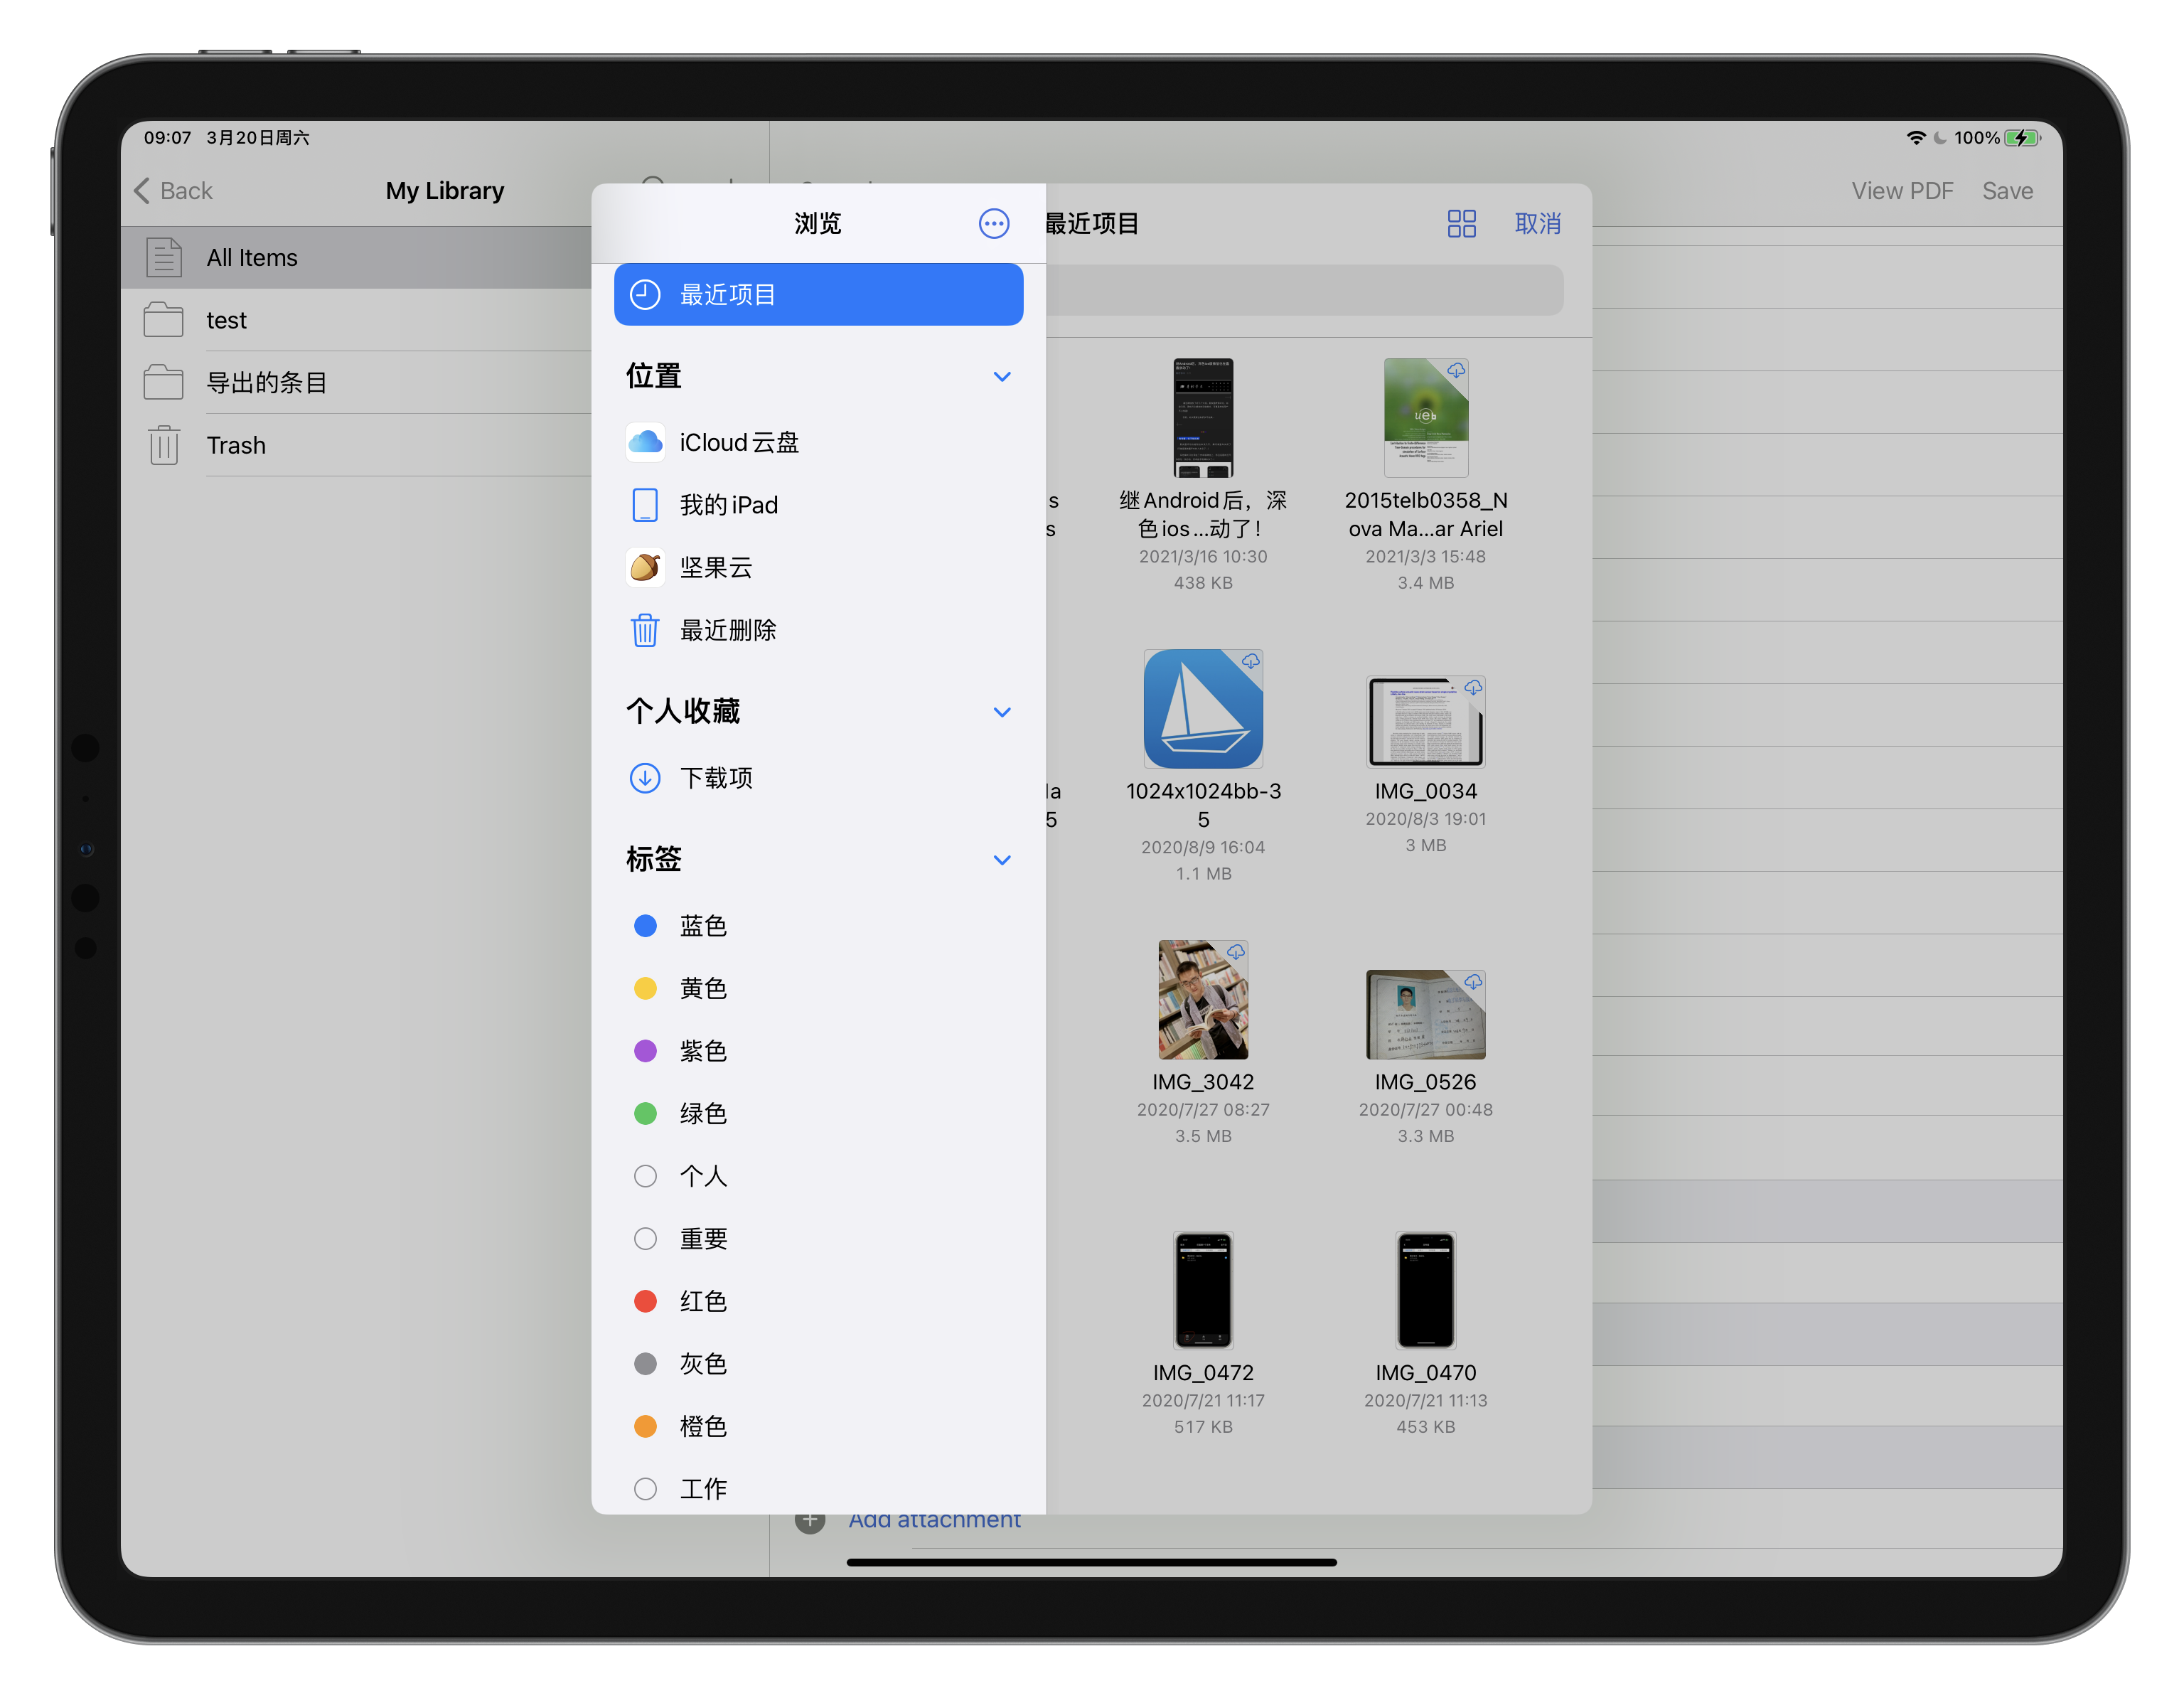Select the 工作 tag
2184x1698 pixels.
(x=818, y=1488)
